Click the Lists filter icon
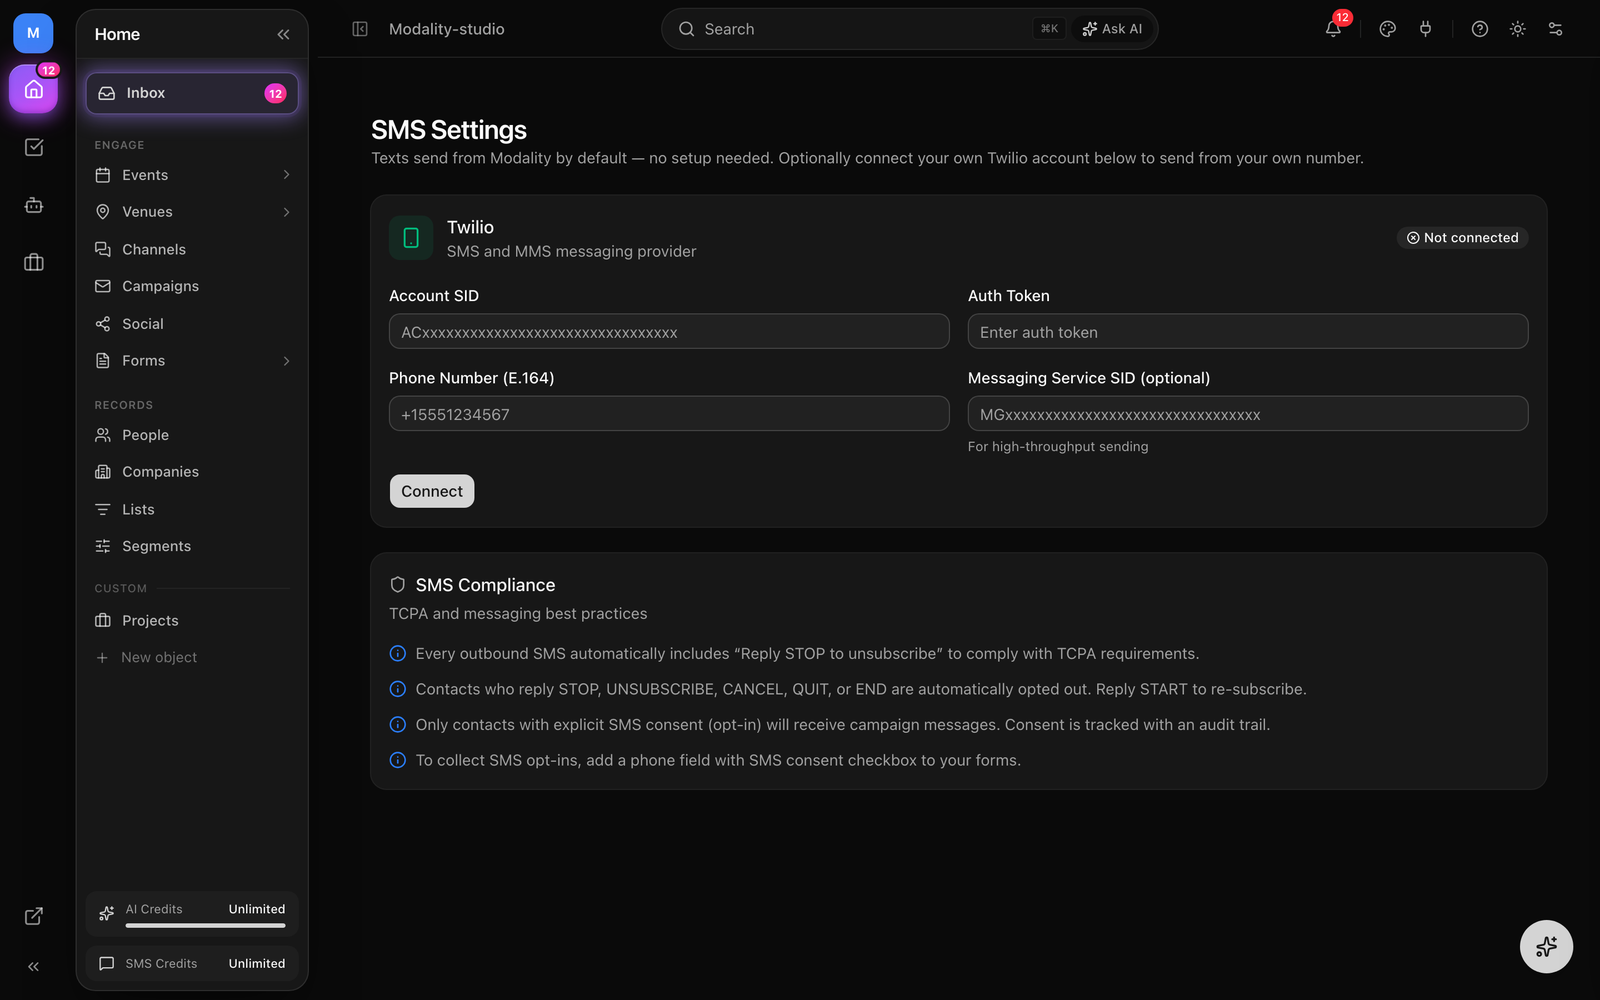This screenshot has height=1000, width=1600. click(103, 510)
